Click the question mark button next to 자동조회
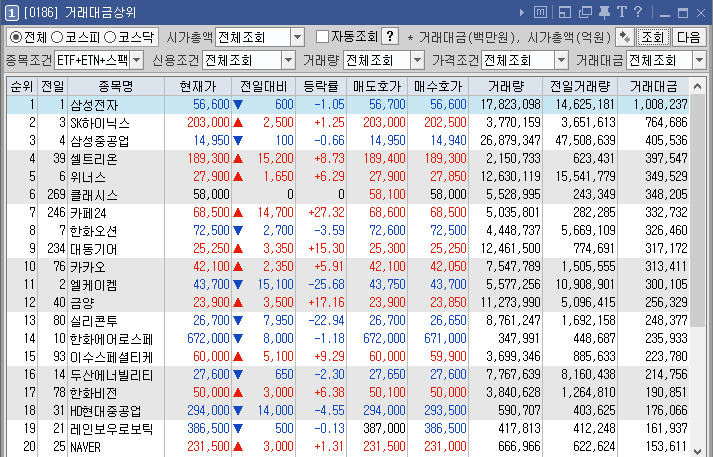 point(390,36)
